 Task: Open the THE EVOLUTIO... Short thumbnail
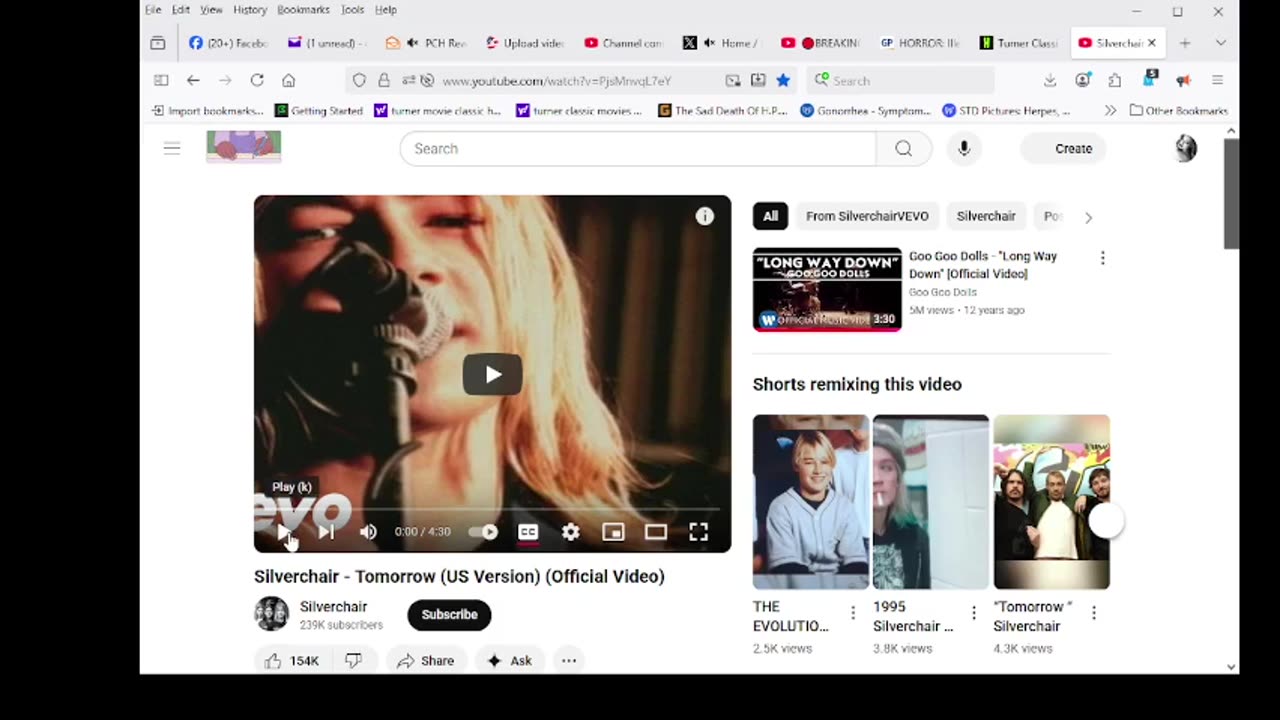[811, 502]
